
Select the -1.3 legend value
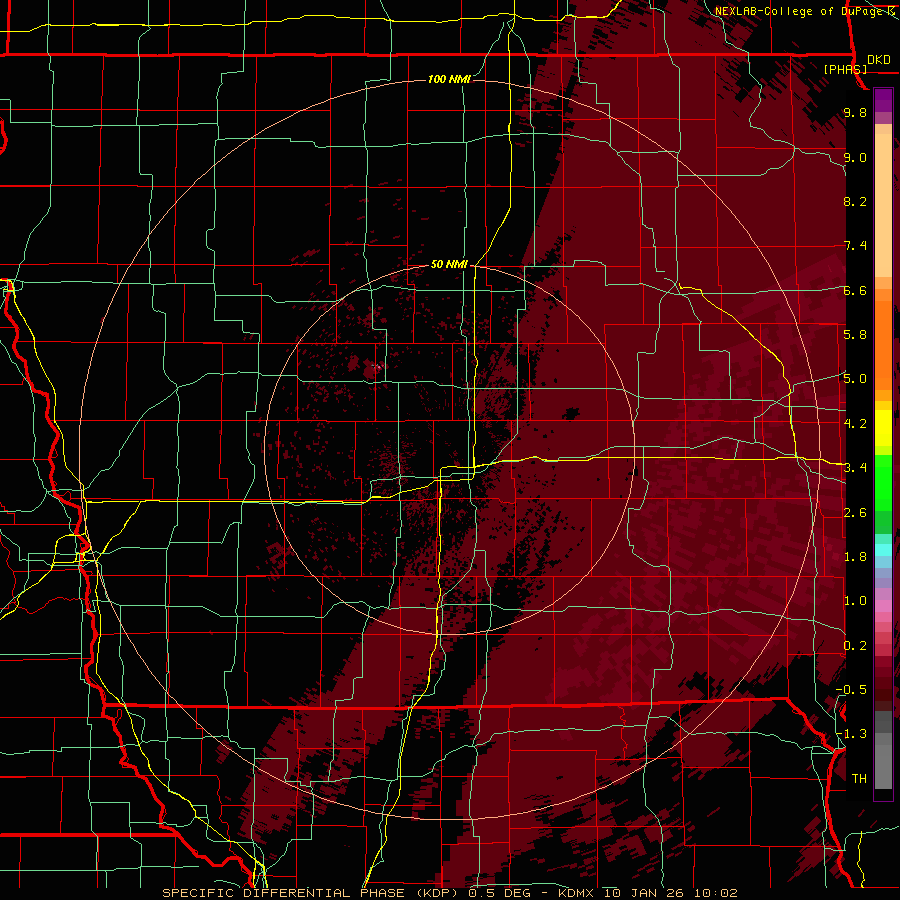(x=851, y=734)
